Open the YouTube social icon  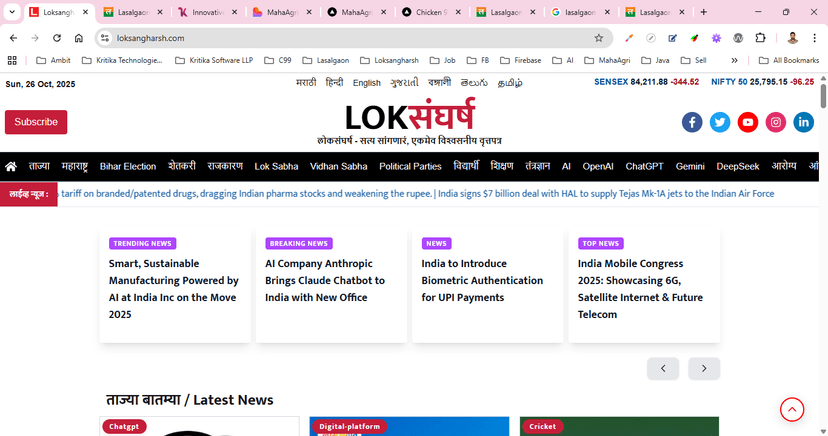click(x=748, y=122)
